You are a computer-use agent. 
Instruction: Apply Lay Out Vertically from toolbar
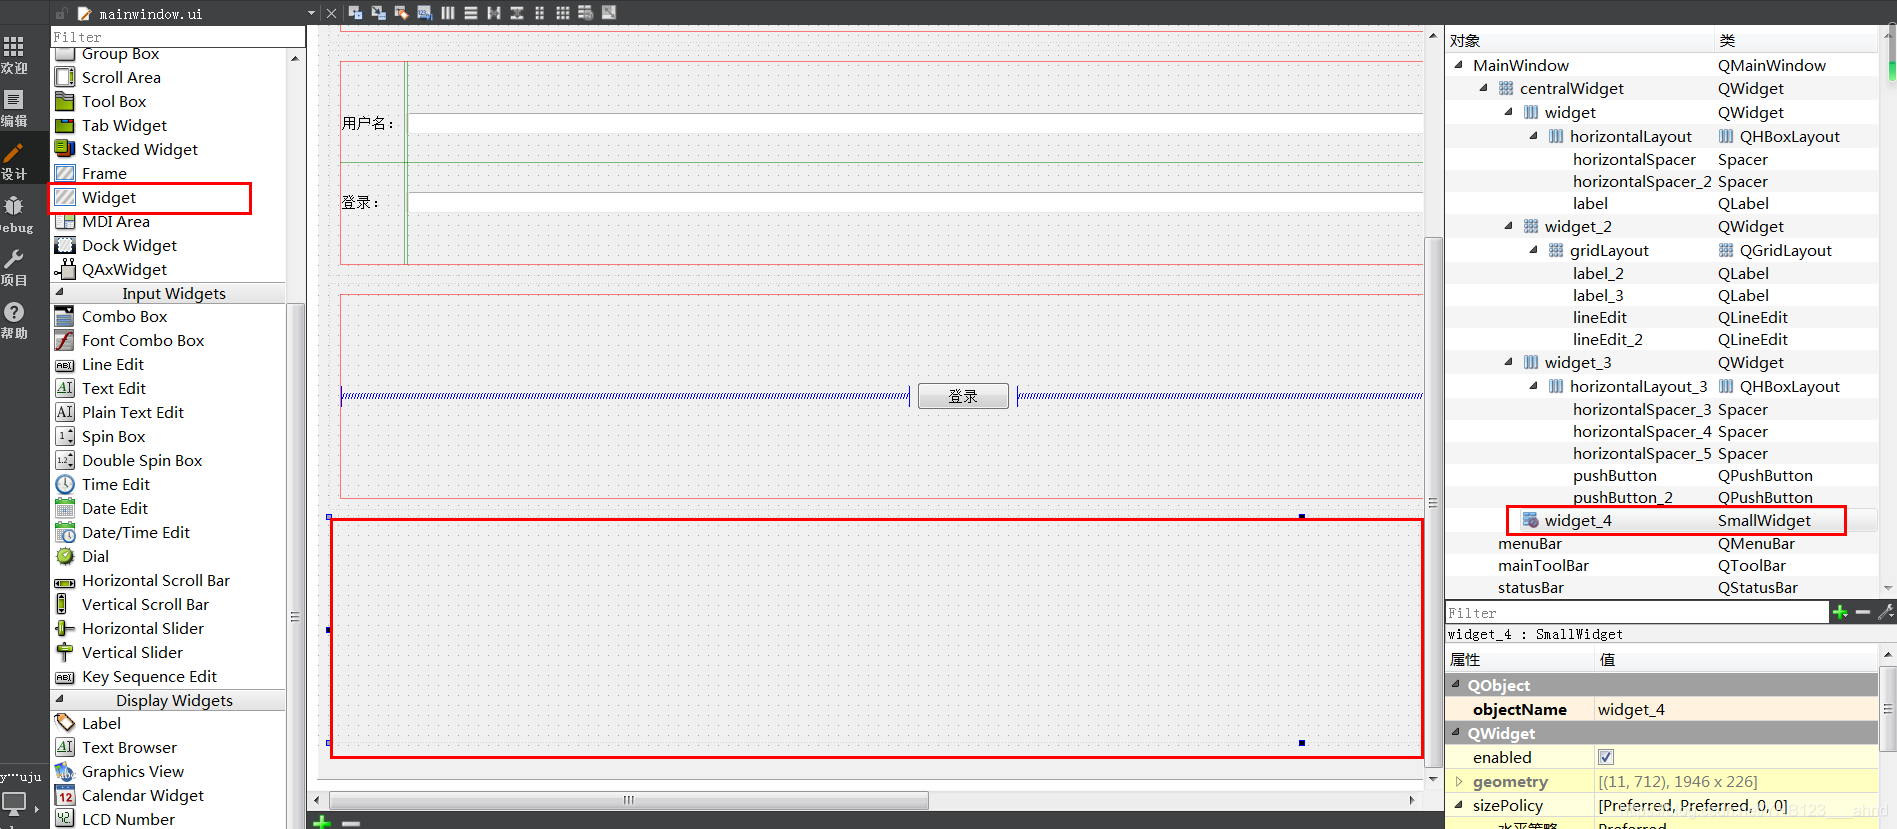[x=470, y=13]
